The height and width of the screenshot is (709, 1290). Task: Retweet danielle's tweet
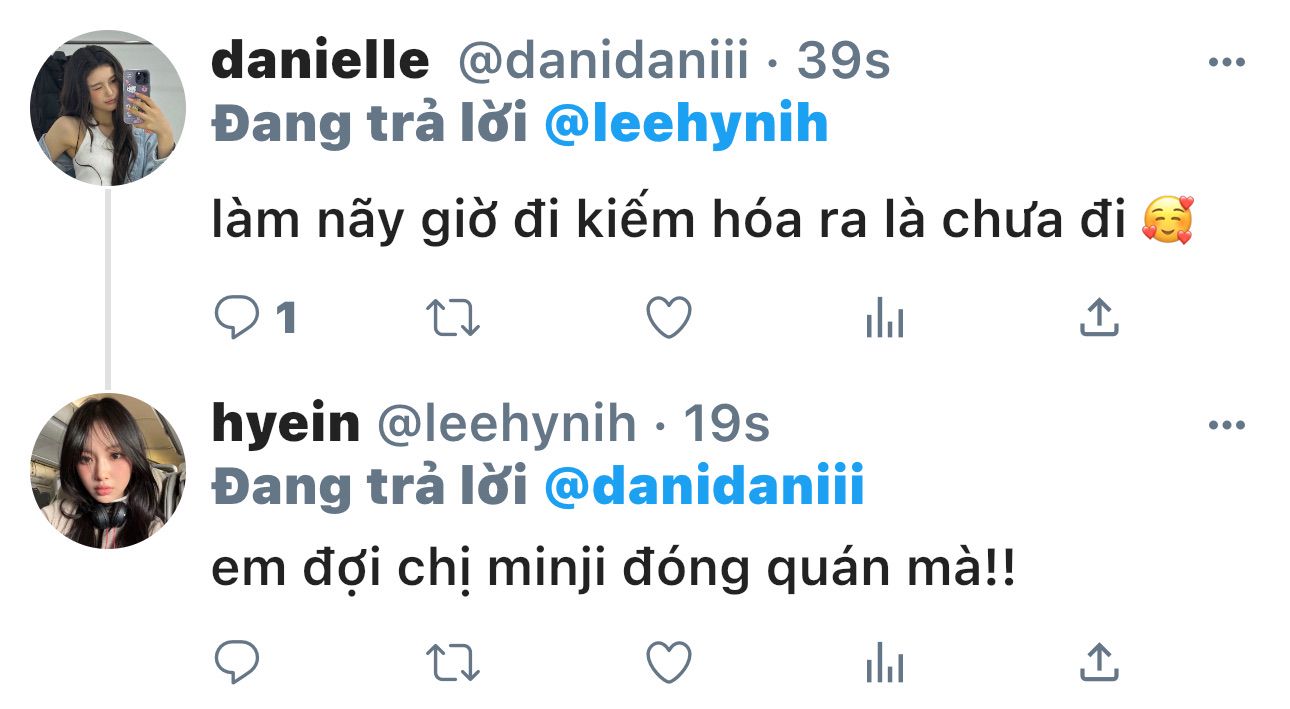click(x=453, y=319)
